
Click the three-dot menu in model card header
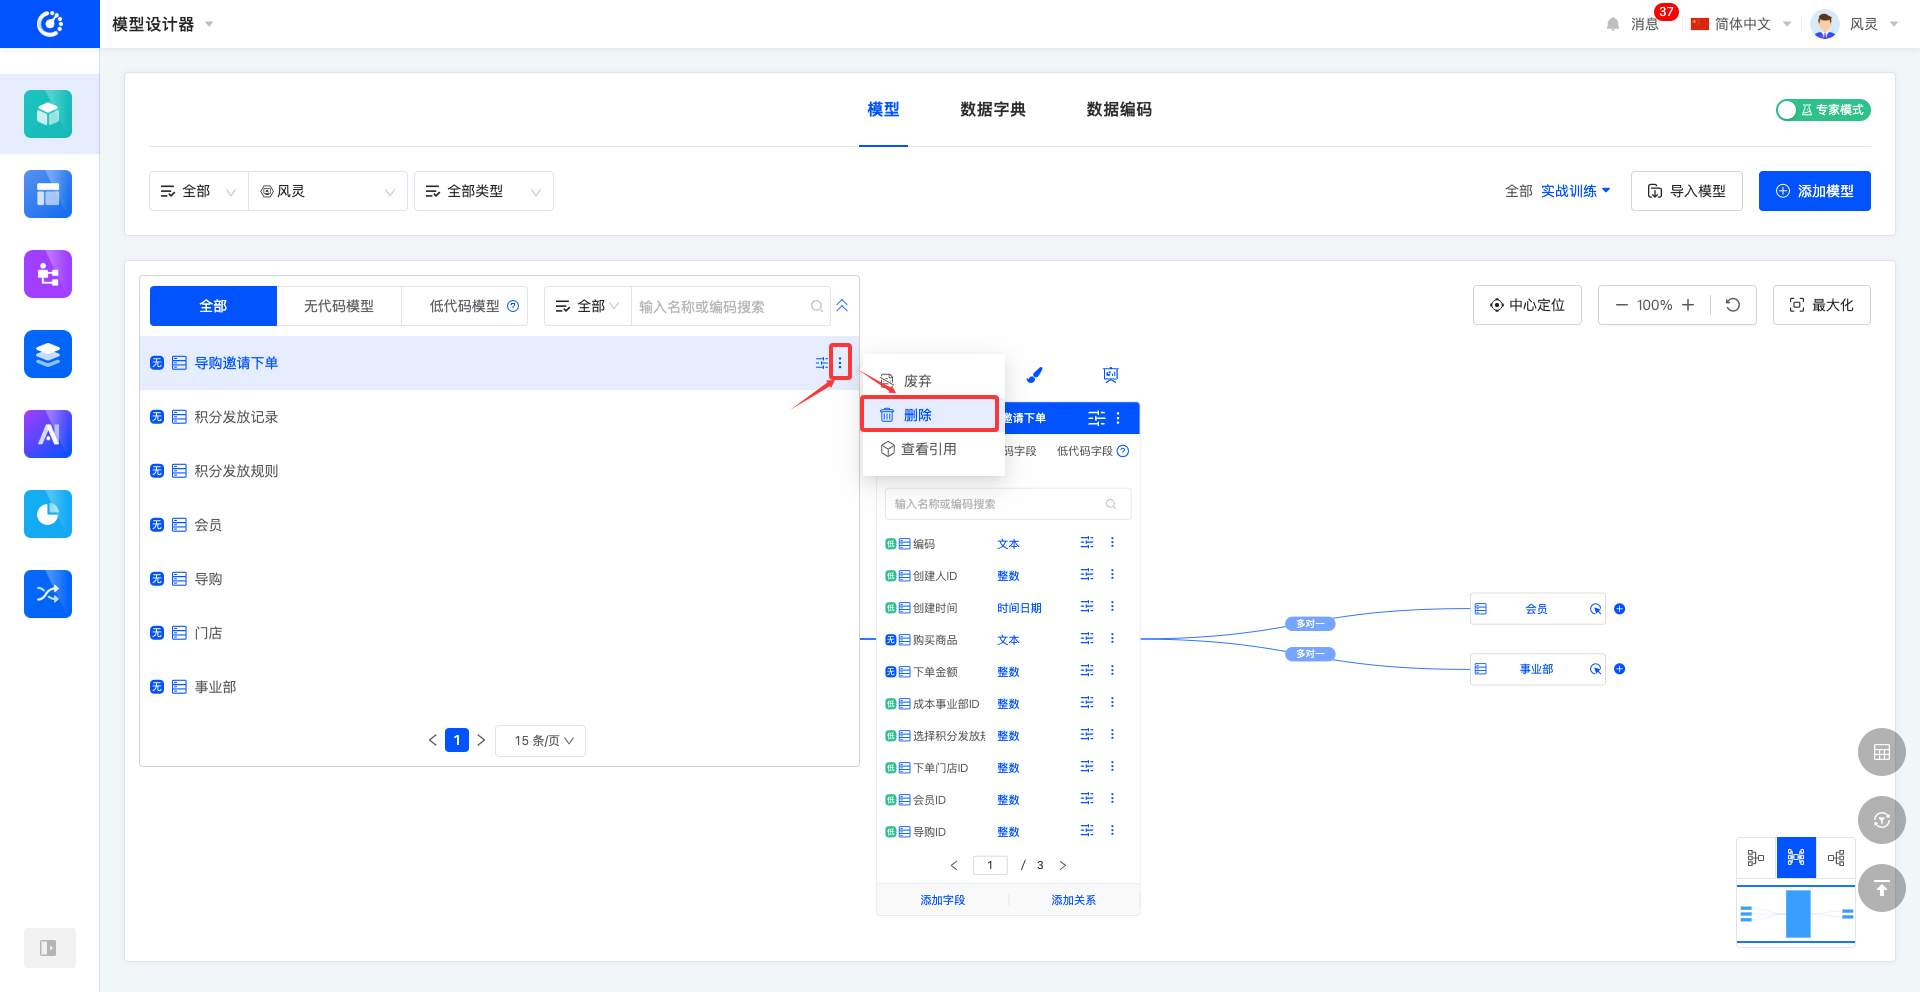point(1118,418)
